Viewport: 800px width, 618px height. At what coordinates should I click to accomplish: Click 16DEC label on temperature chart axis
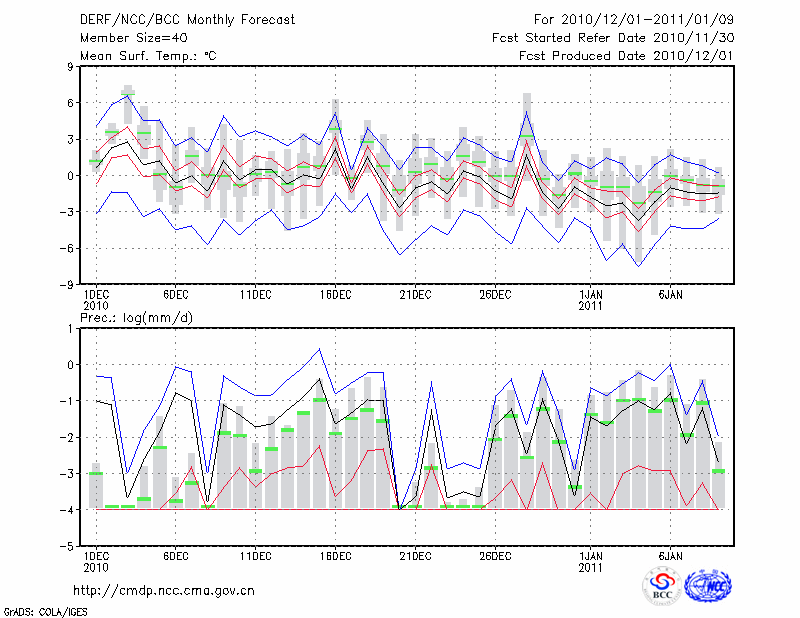(335, 294)
